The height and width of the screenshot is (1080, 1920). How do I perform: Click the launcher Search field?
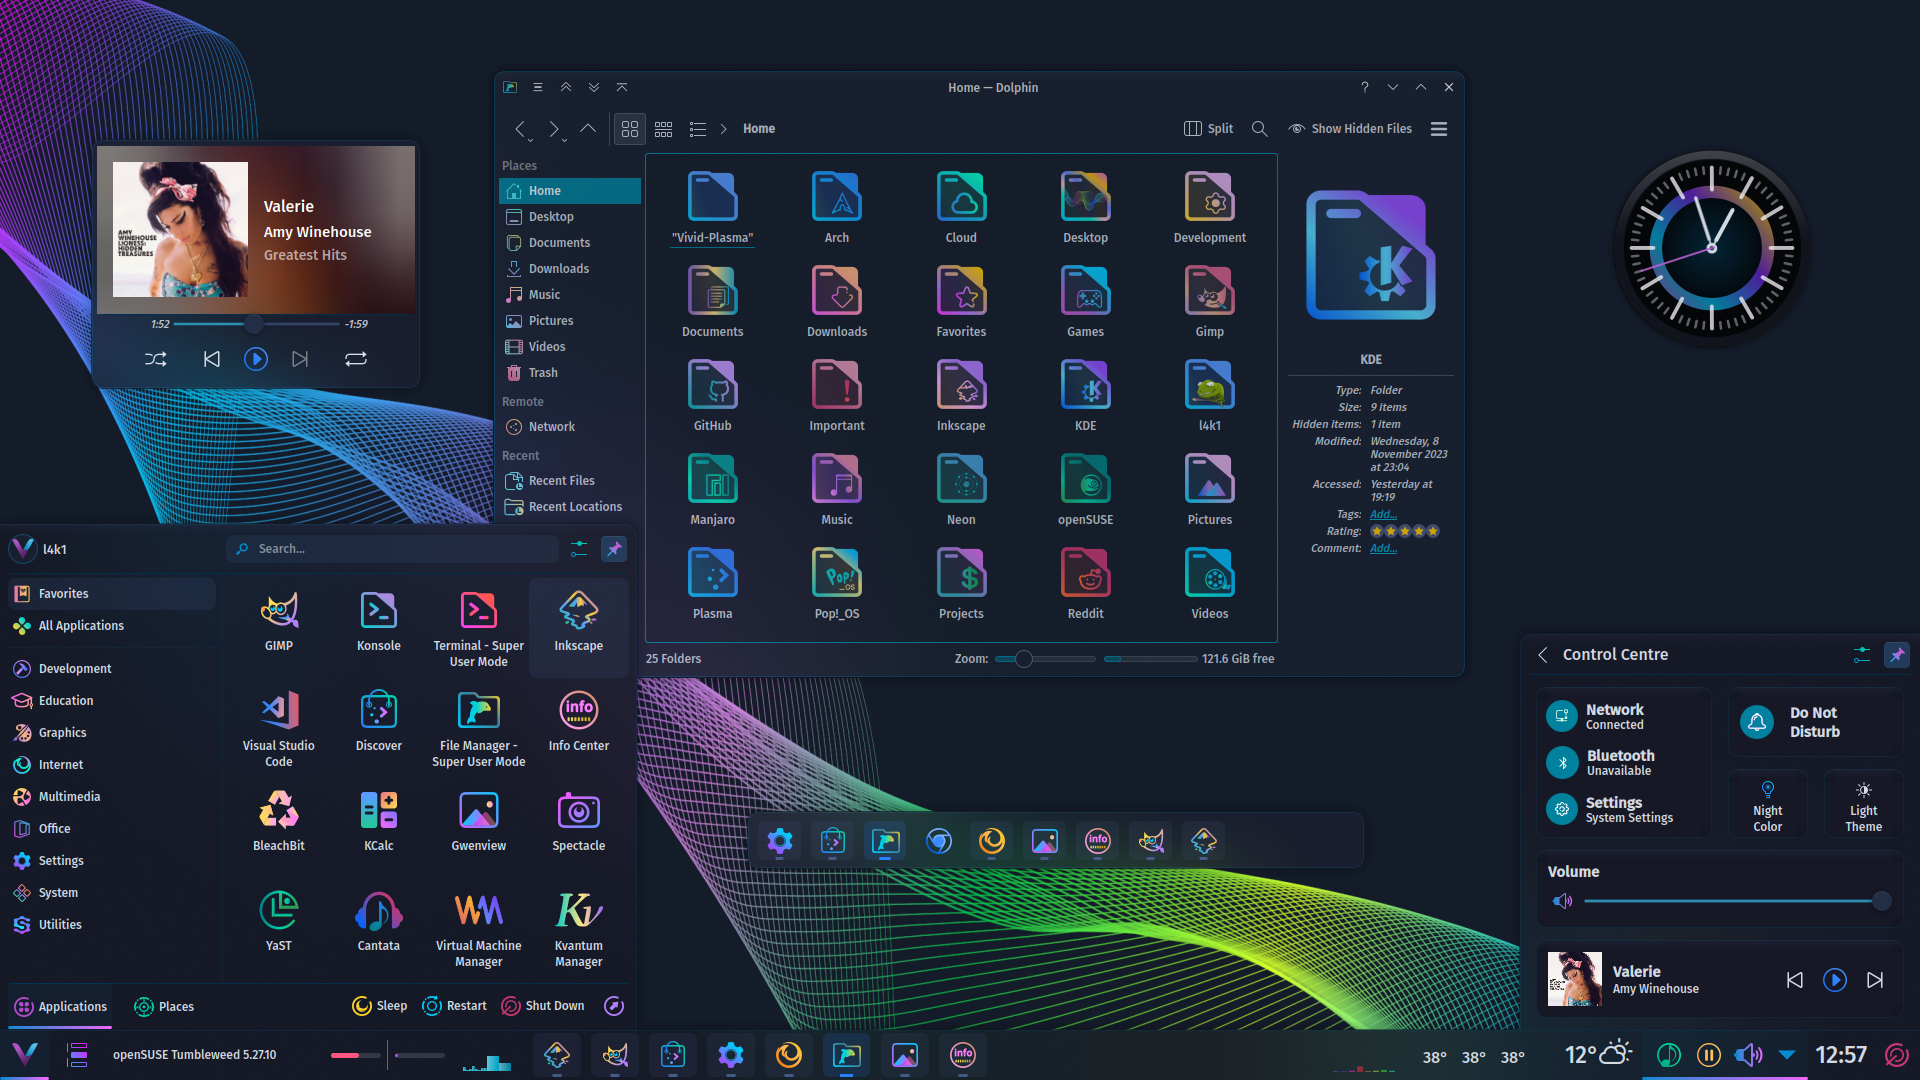393,549
